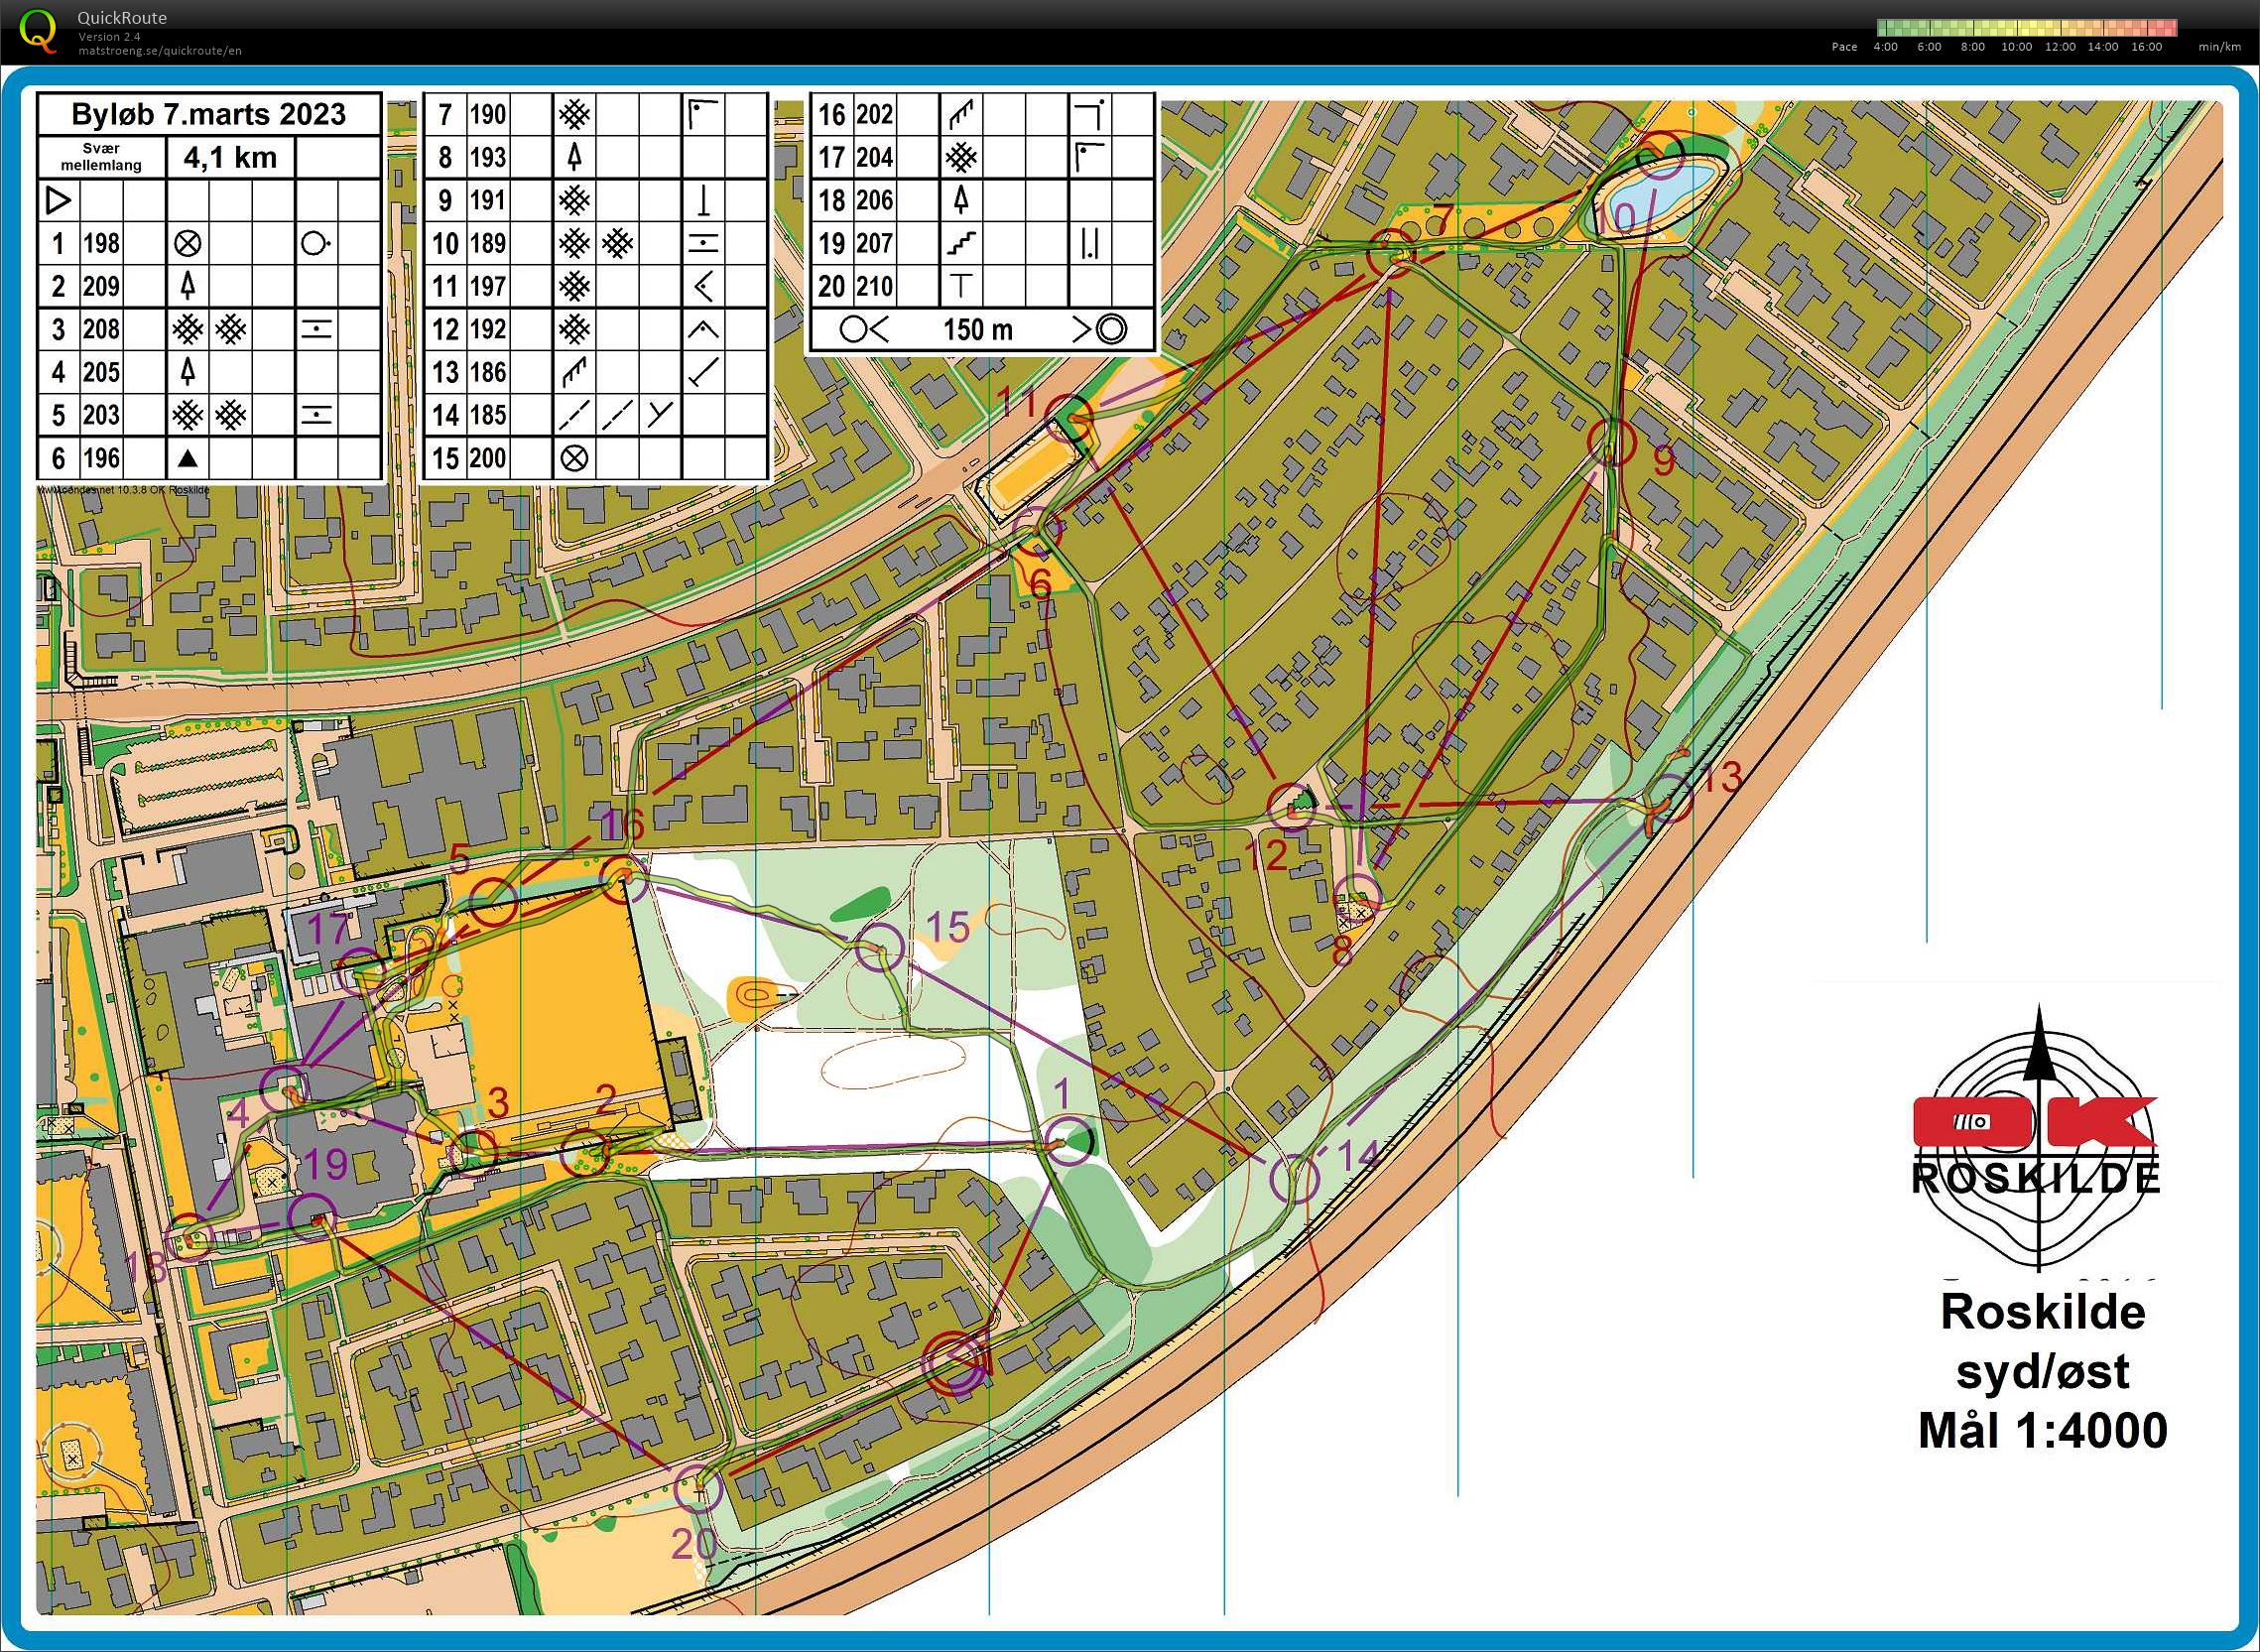Screen dimensions: 2260x1652
Task: Click the '150 m' finish distance text
Action: (977, 330)
